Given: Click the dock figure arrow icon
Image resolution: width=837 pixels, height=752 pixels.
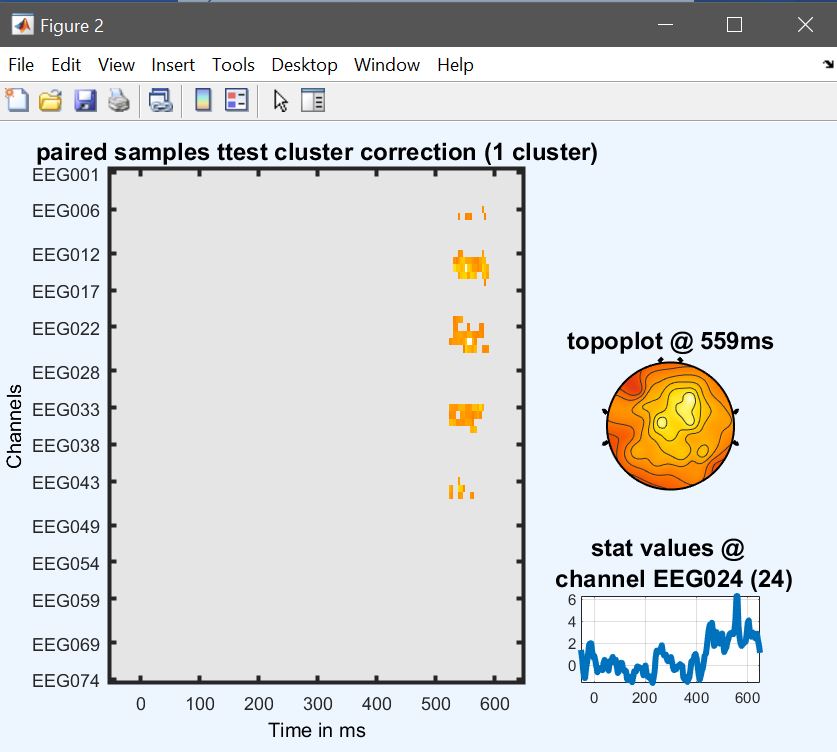Looking at the screenshot, I should [x=828, y=65].
